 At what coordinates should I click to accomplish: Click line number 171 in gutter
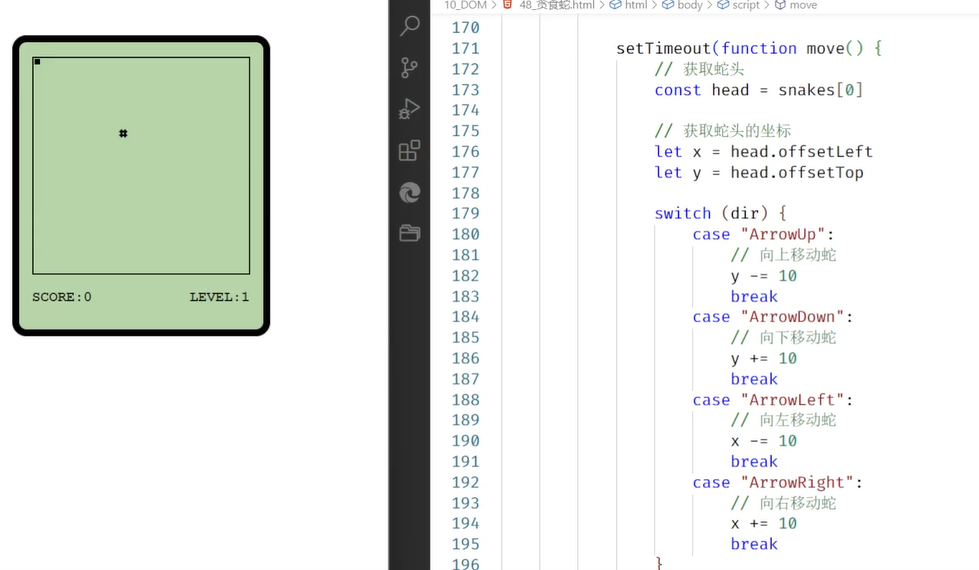point(466,49)
